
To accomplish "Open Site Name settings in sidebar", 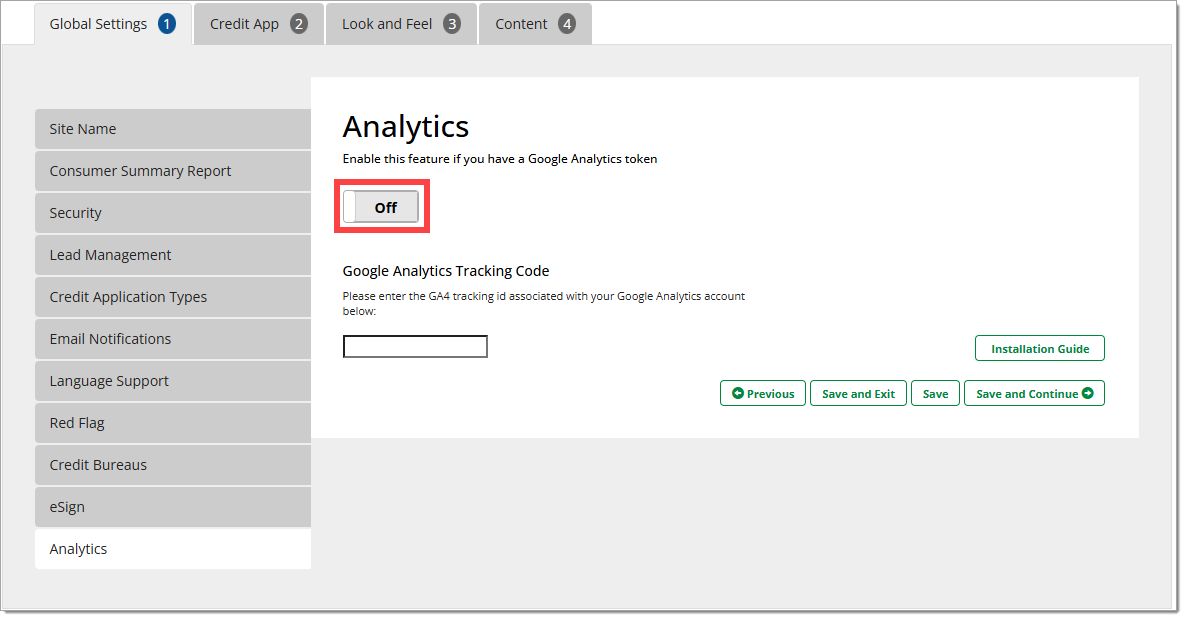I will (x=172, y=129).
